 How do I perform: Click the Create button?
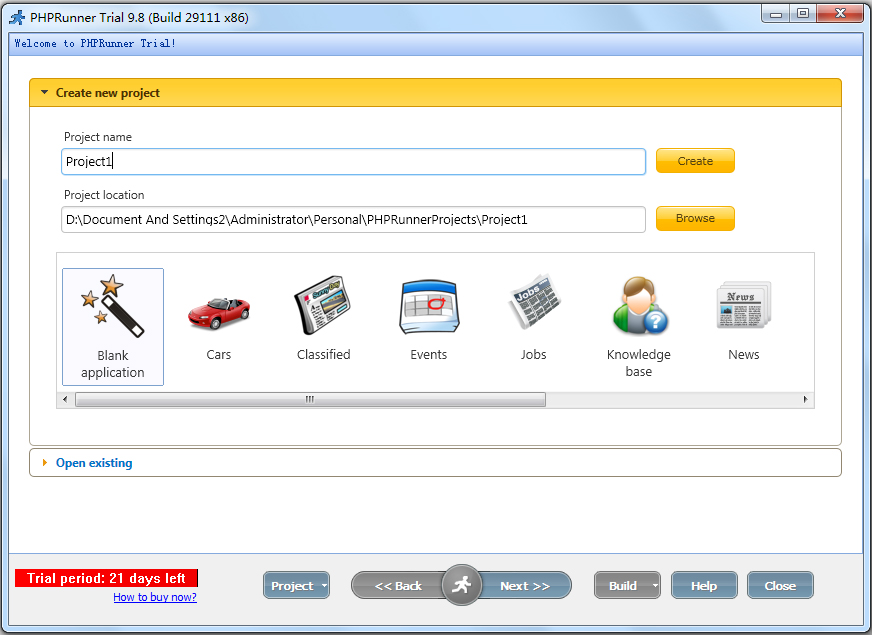[x=695, y=160]
